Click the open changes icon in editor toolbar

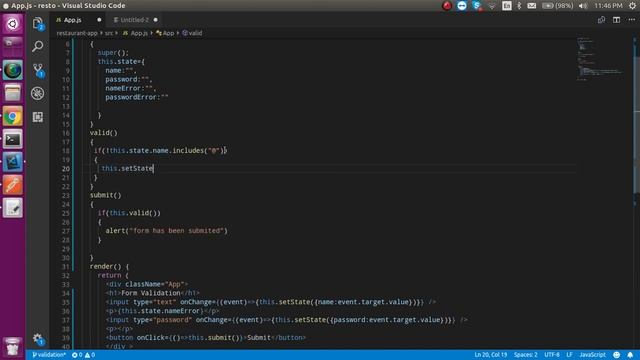point(601,20)
